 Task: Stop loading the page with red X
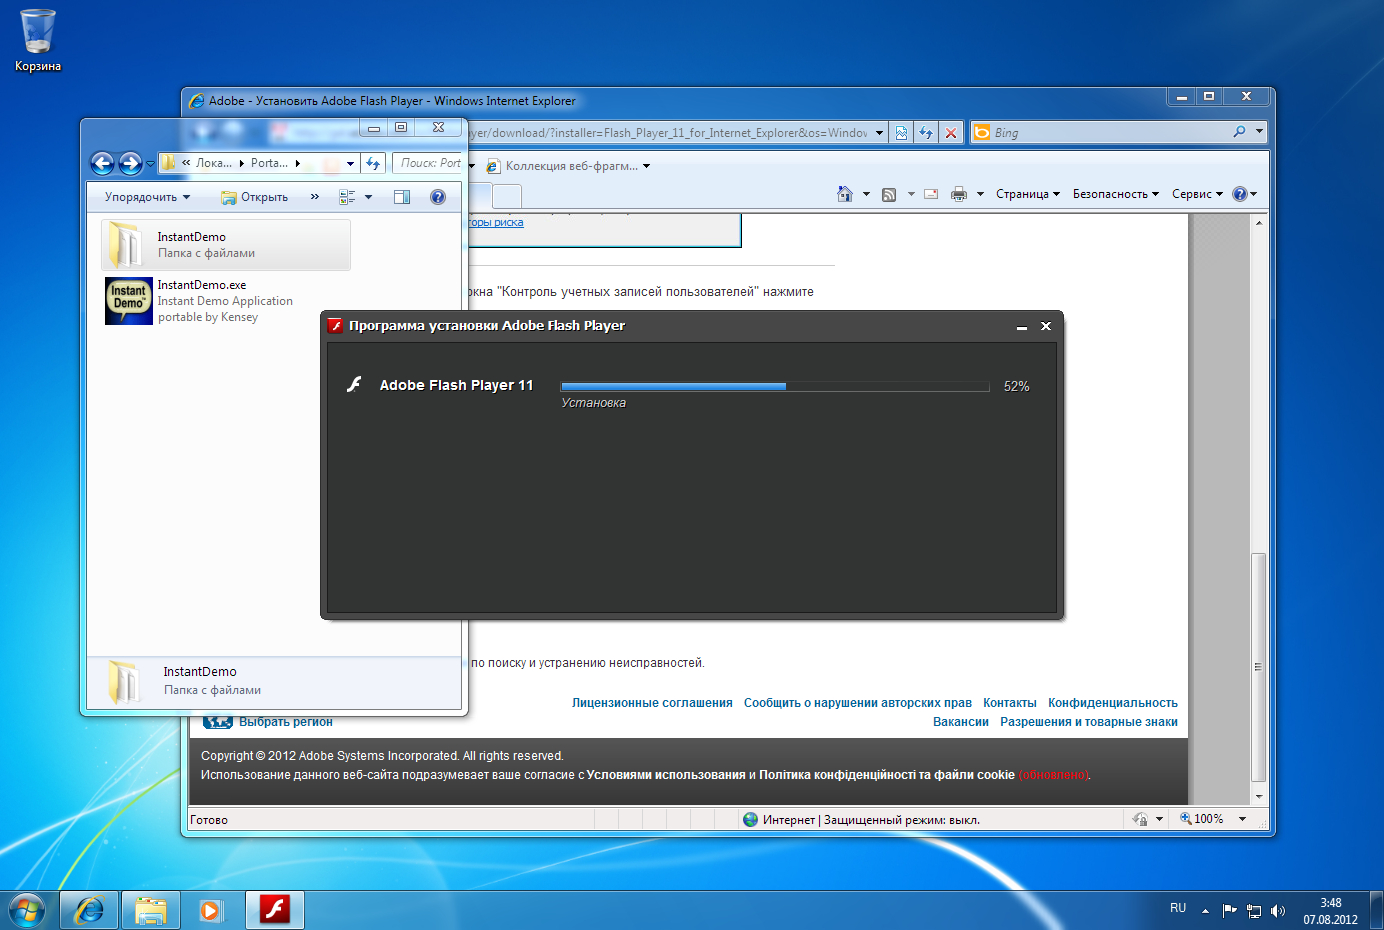951,133
